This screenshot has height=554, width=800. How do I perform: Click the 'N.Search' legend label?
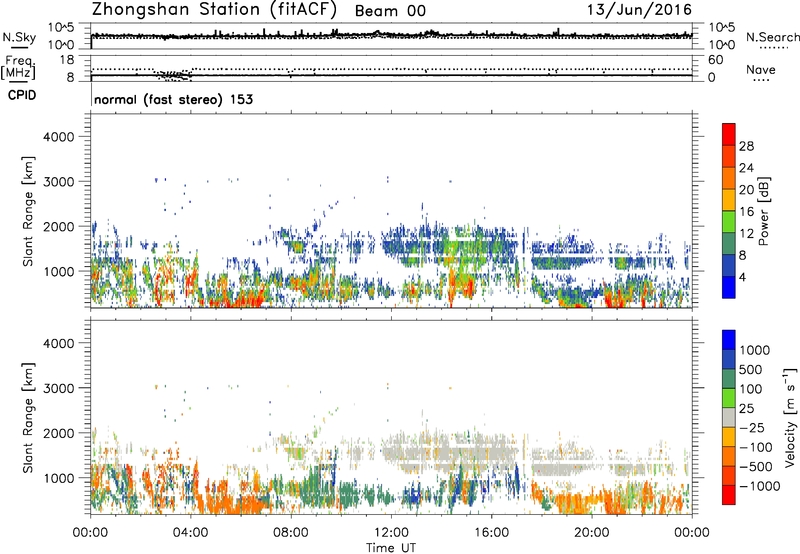click(x=772, y=37)
